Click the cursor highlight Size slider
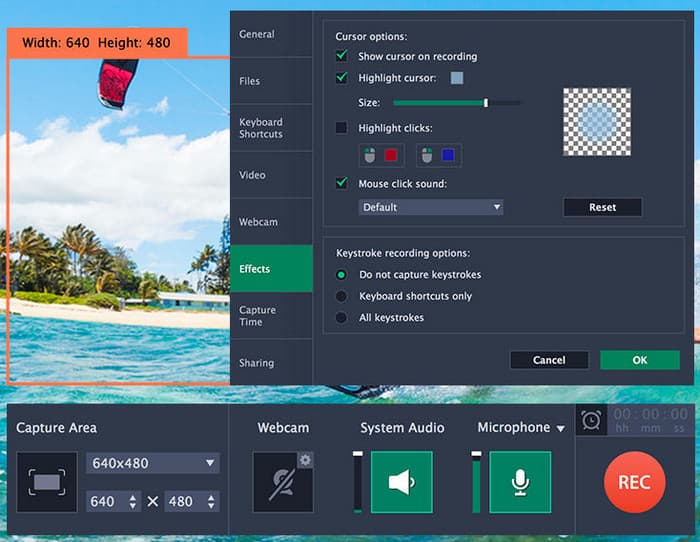This screenshot has height=542, width=700. pyautogui.click(x=456, y=103)
